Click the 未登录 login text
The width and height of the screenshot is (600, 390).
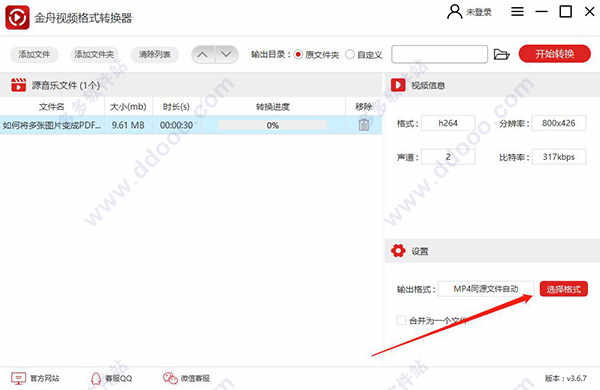click(479, 12)
